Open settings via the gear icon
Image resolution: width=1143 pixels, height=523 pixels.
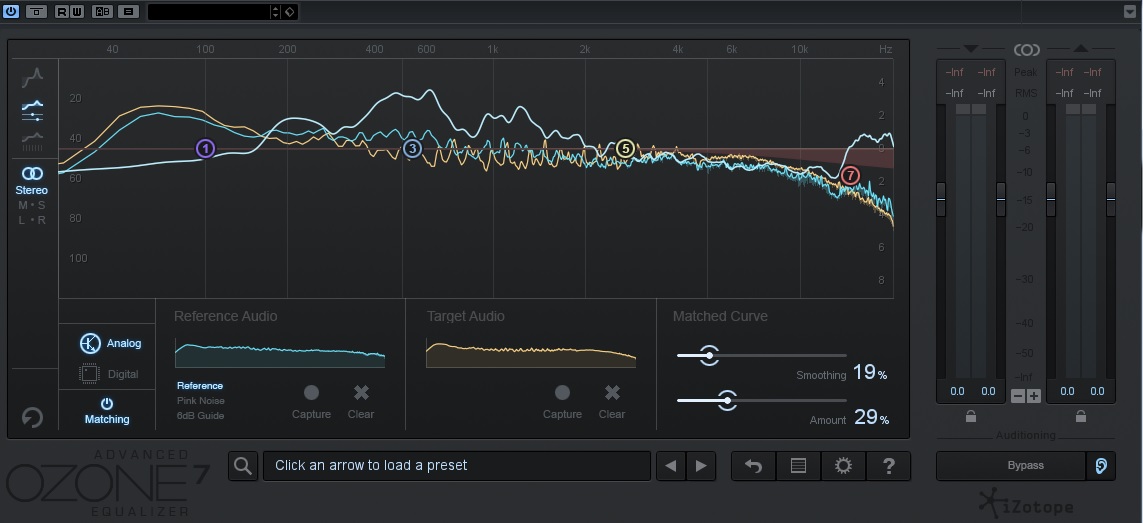pos(843,465)
